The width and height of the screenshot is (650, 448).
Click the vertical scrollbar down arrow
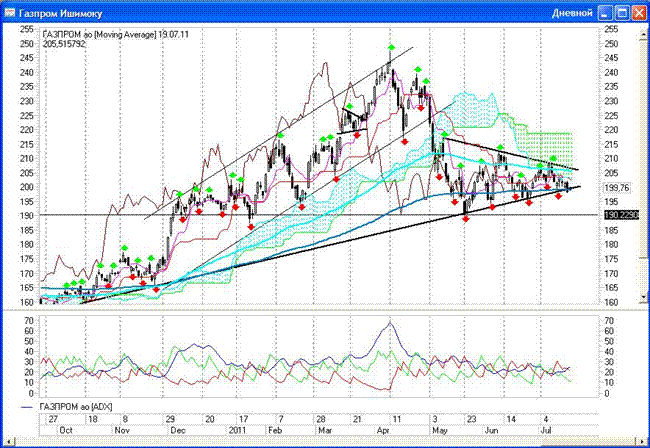tap(644, 297)
